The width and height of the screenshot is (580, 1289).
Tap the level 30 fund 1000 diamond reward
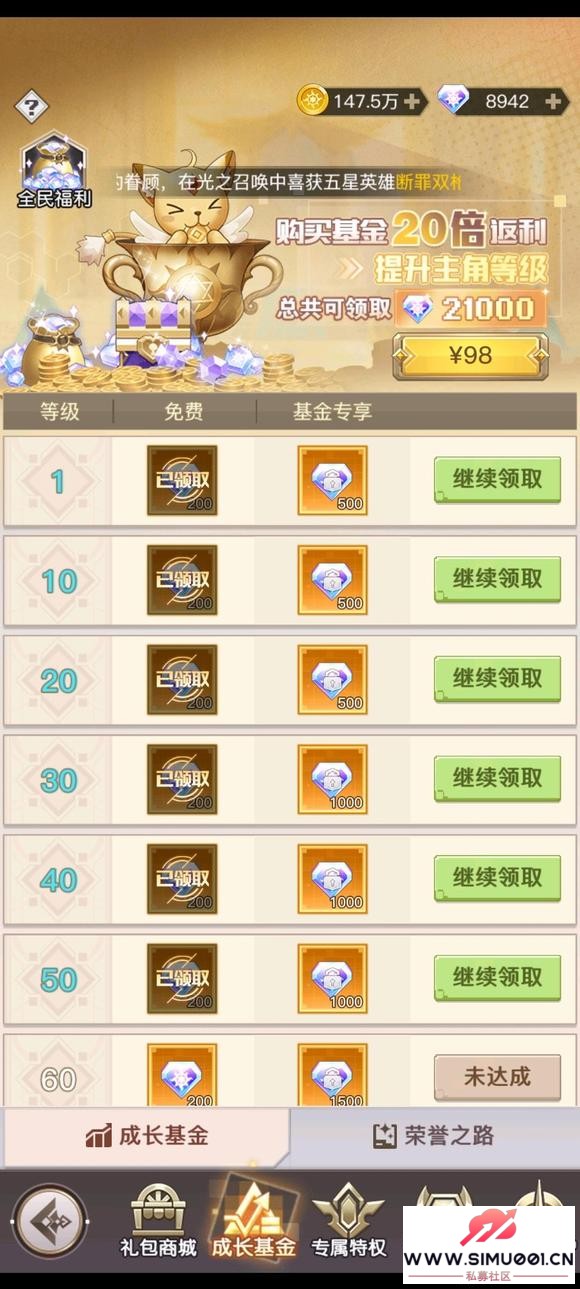[332, 780]
